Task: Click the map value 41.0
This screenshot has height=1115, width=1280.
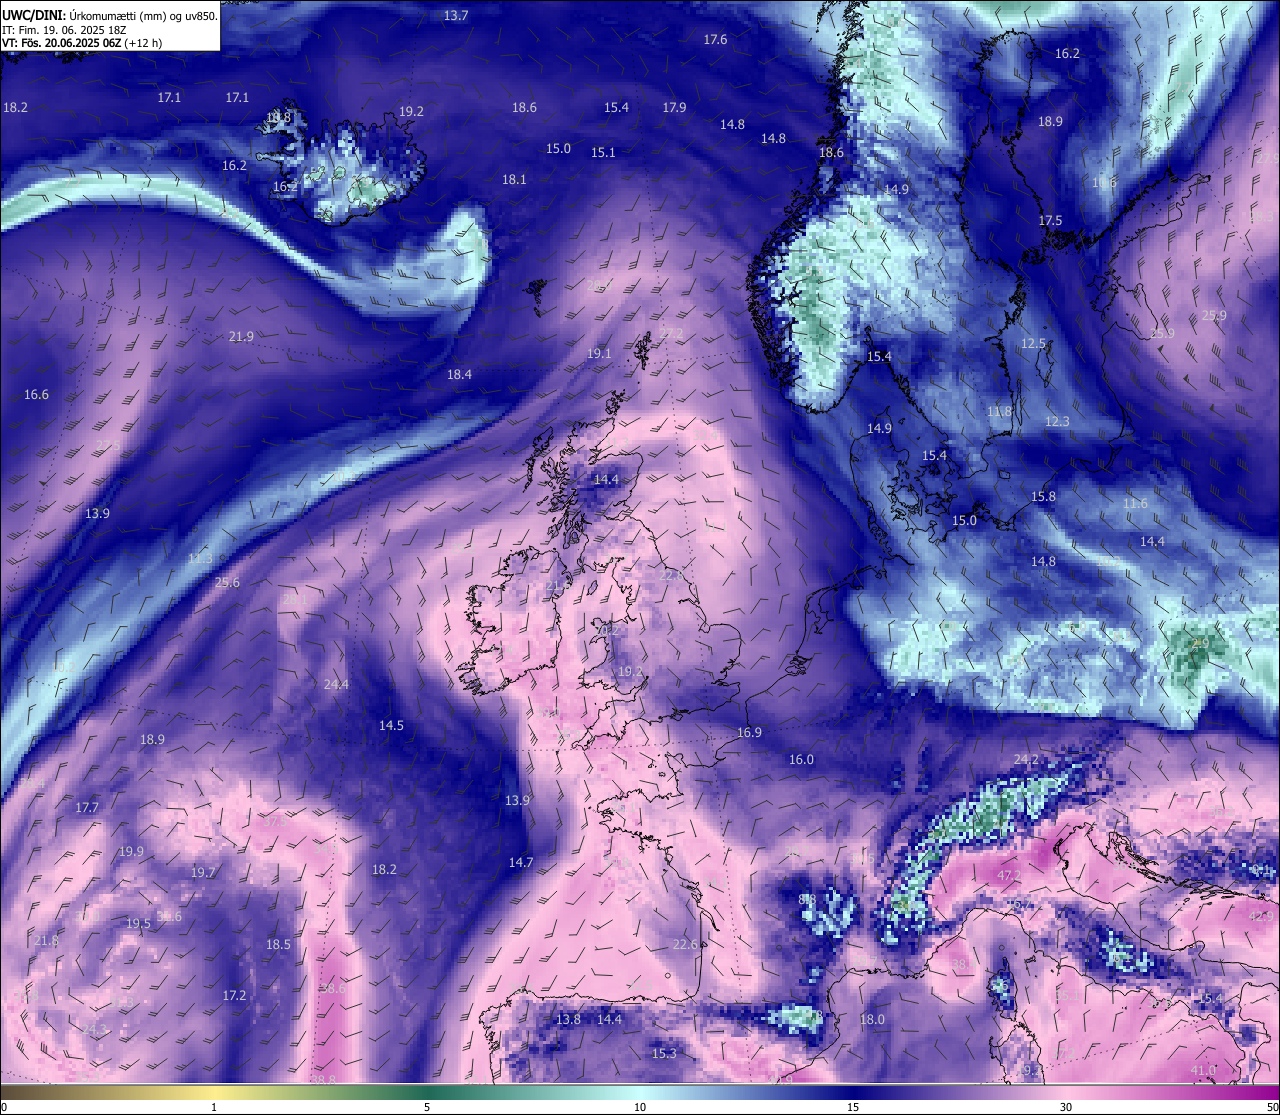Action: [1204, 1071]
